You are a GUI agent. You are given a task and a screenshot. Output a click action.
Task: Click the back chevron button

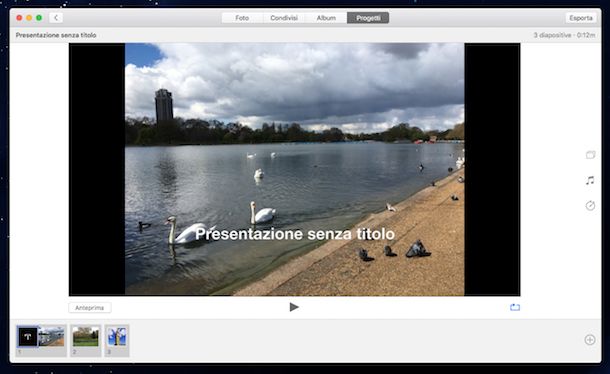[x=56, y=18]
